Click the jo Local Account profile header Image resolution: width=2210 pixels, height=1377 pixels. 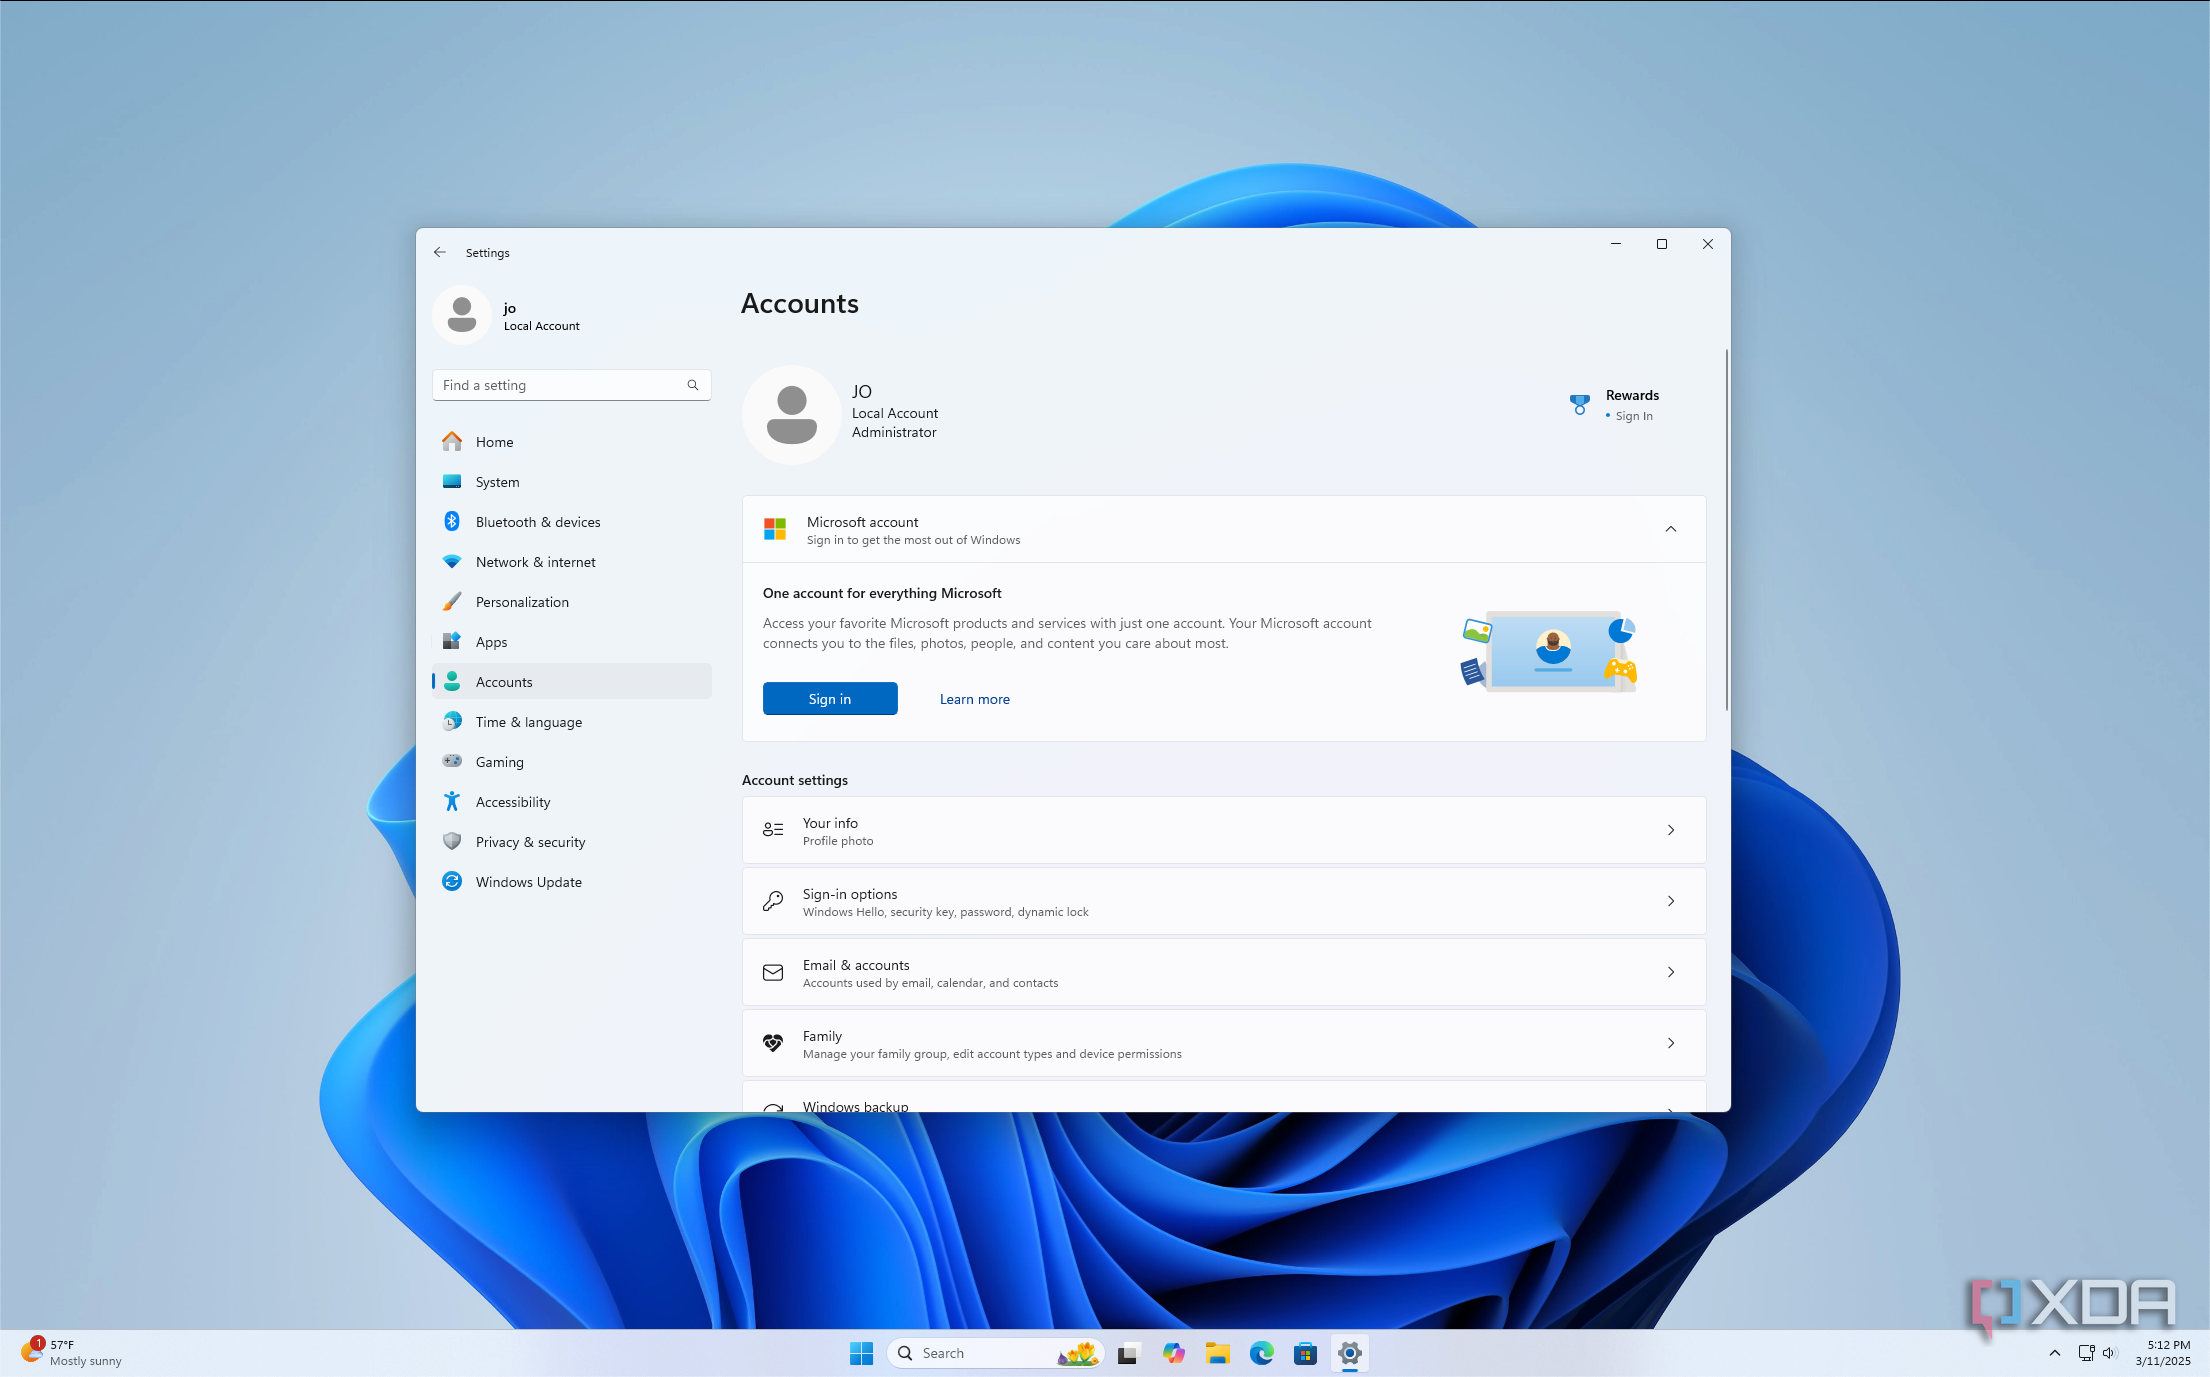click(508, 315)
